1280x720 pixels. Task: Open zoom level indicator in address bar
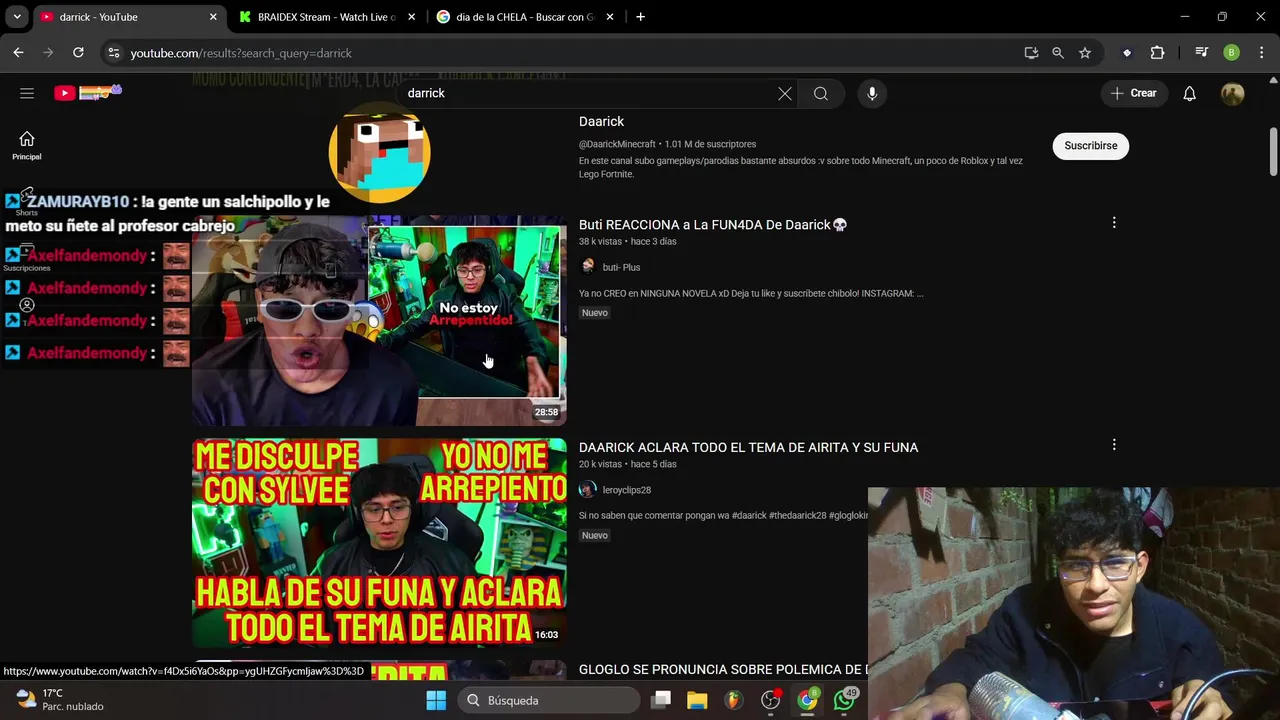click(1058, 53)
